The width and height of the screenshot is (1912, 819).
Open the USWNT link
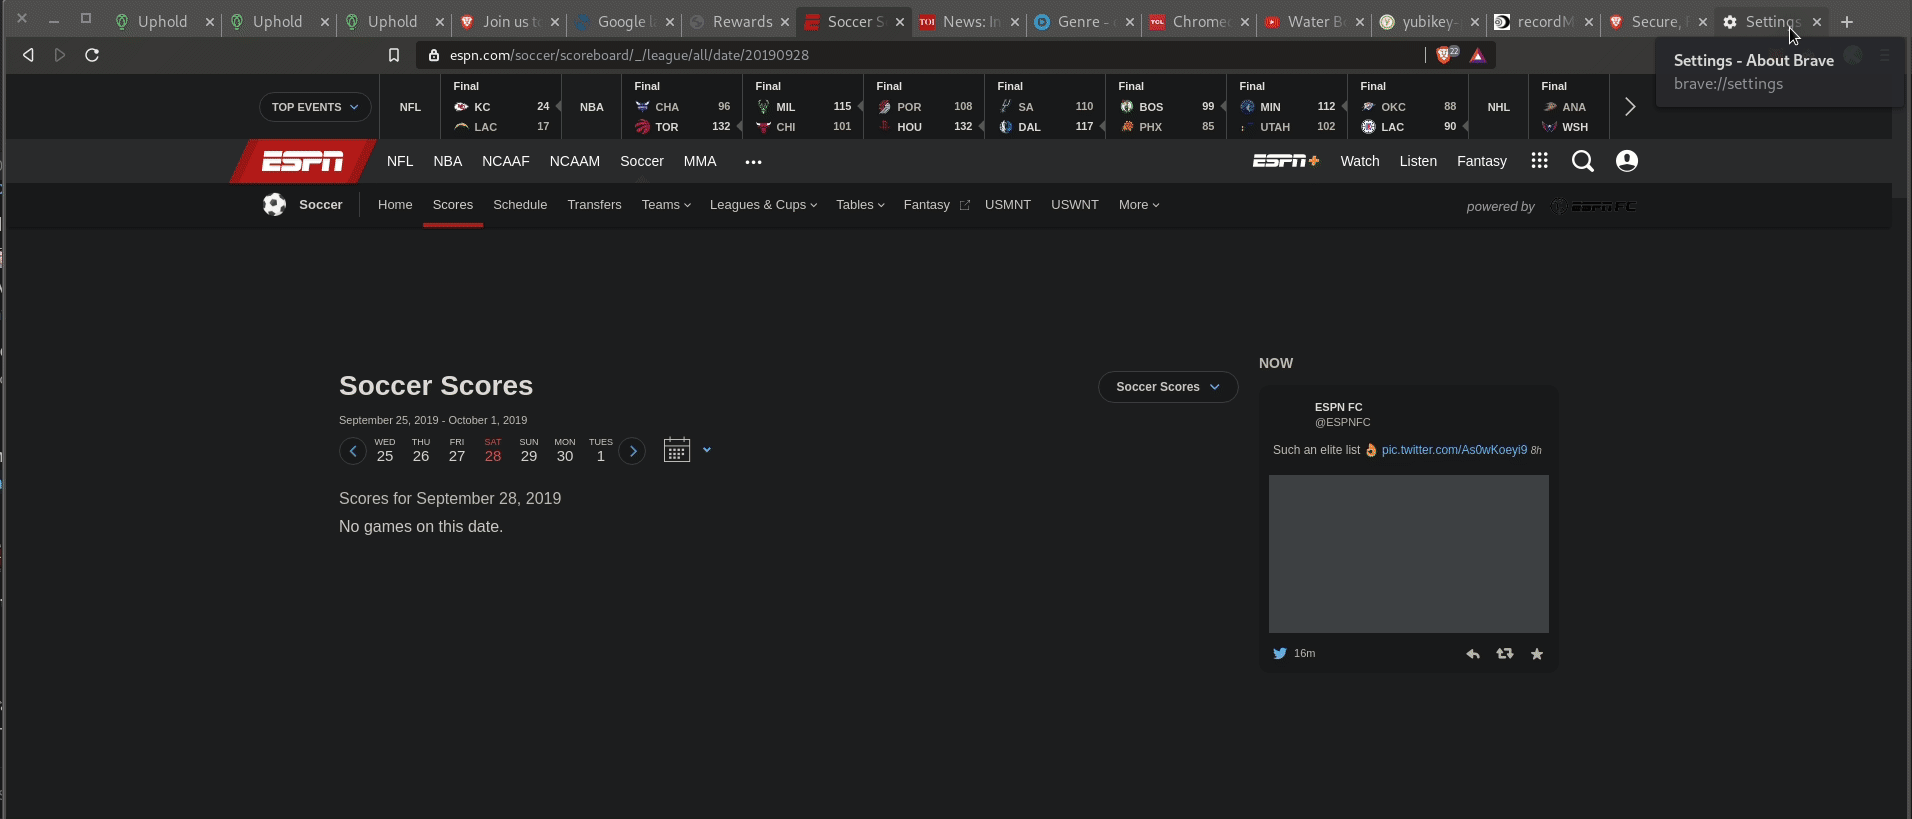point(1074,205)
